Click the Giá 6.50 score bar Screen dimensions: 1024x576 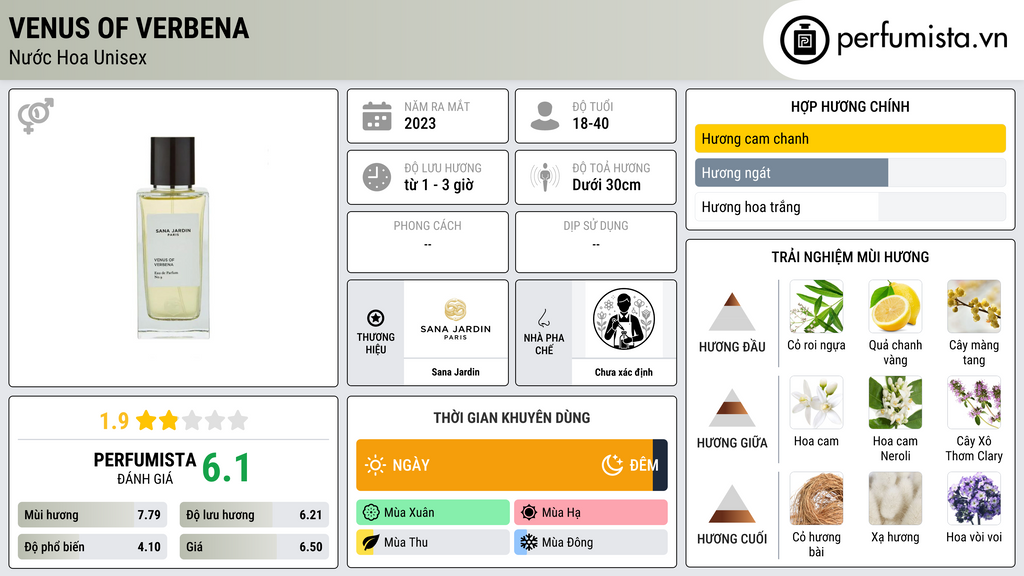[x=254, y=547]
